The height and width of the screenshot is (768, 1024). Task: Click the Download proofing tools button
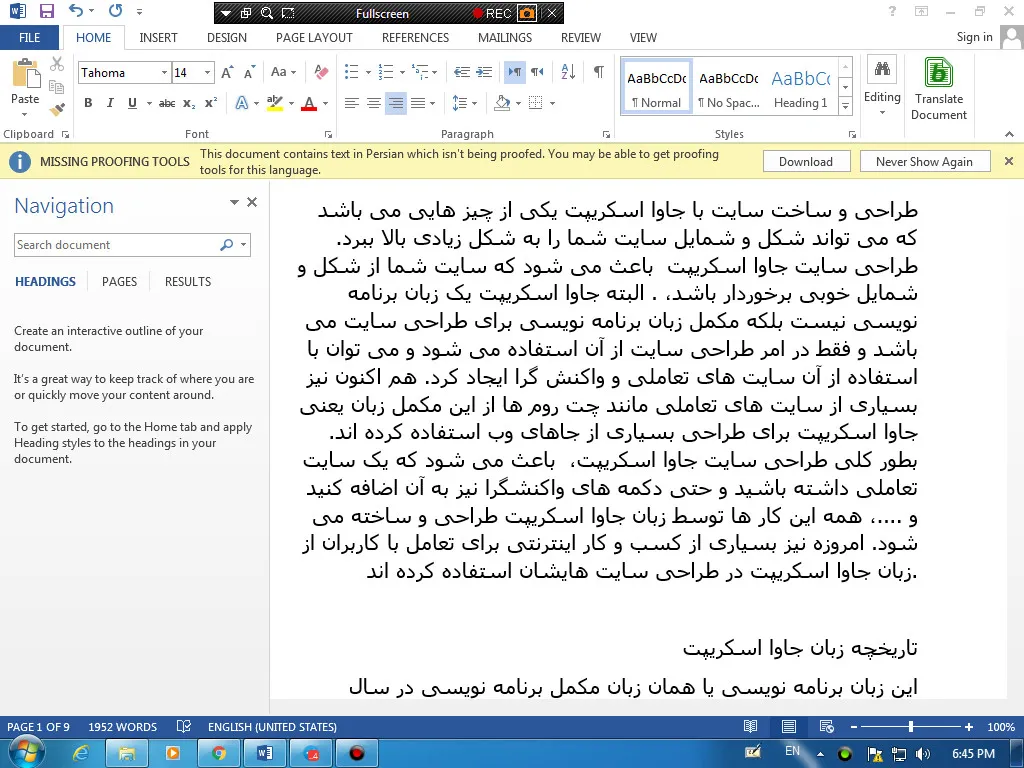point(805,162)
